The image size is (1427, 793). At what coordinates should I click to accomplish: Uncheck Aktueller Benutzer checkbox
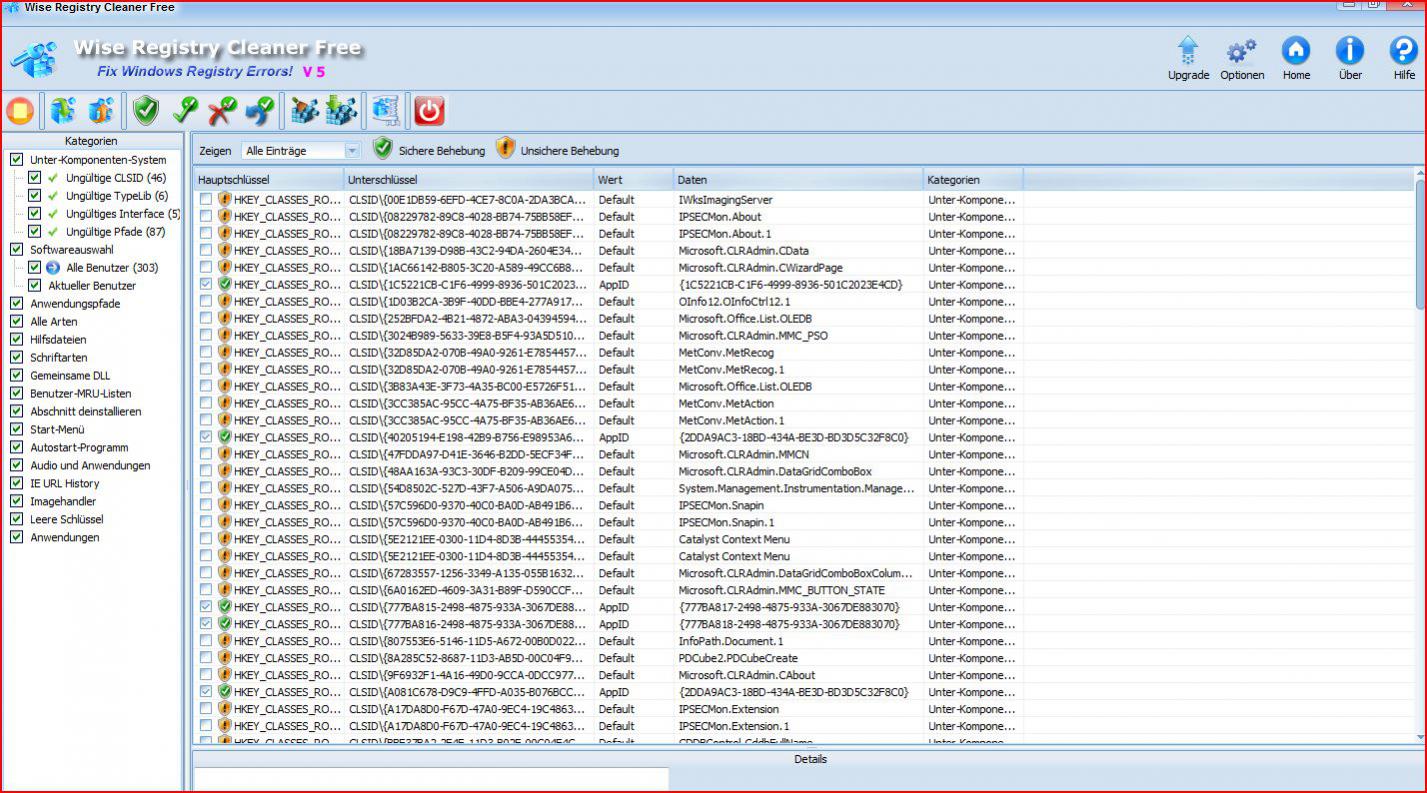[35, 285]
